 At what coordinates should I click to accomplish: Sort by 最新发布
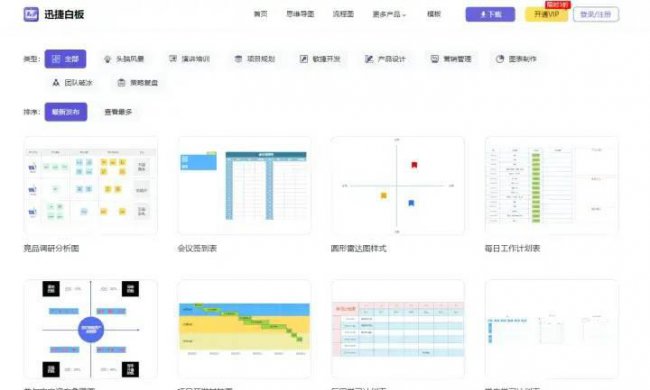[x=66, y=112]
